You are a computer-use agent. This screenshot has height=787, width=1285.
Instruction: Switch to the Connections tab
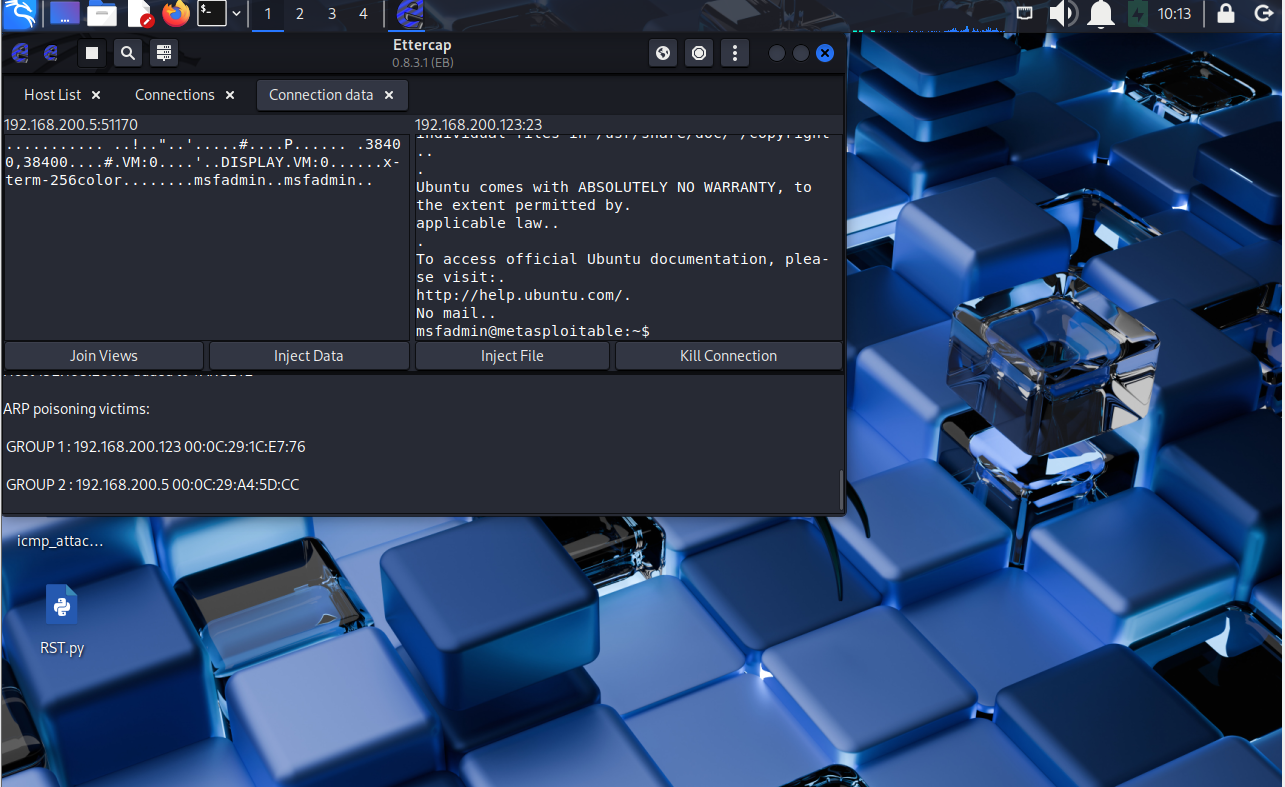175,95
